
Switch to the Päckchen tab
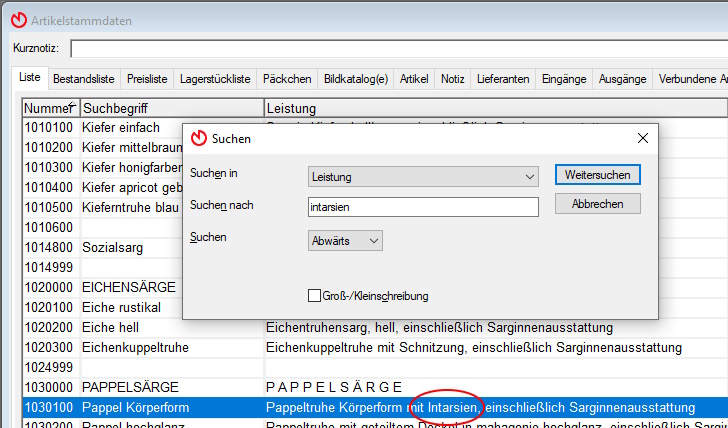coord(287,79)
